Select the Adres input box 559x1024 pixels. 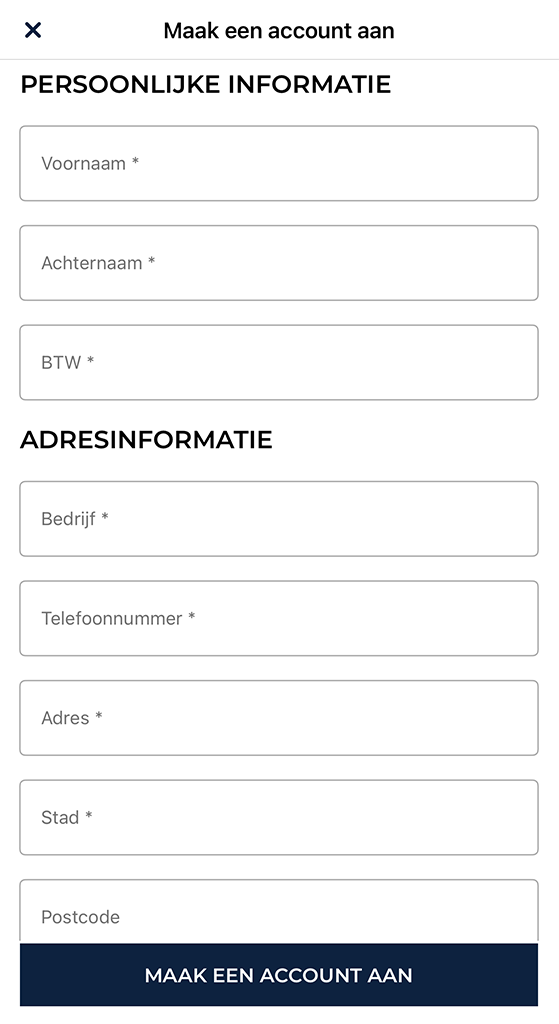pyautogui.click(x=279, y=718)
